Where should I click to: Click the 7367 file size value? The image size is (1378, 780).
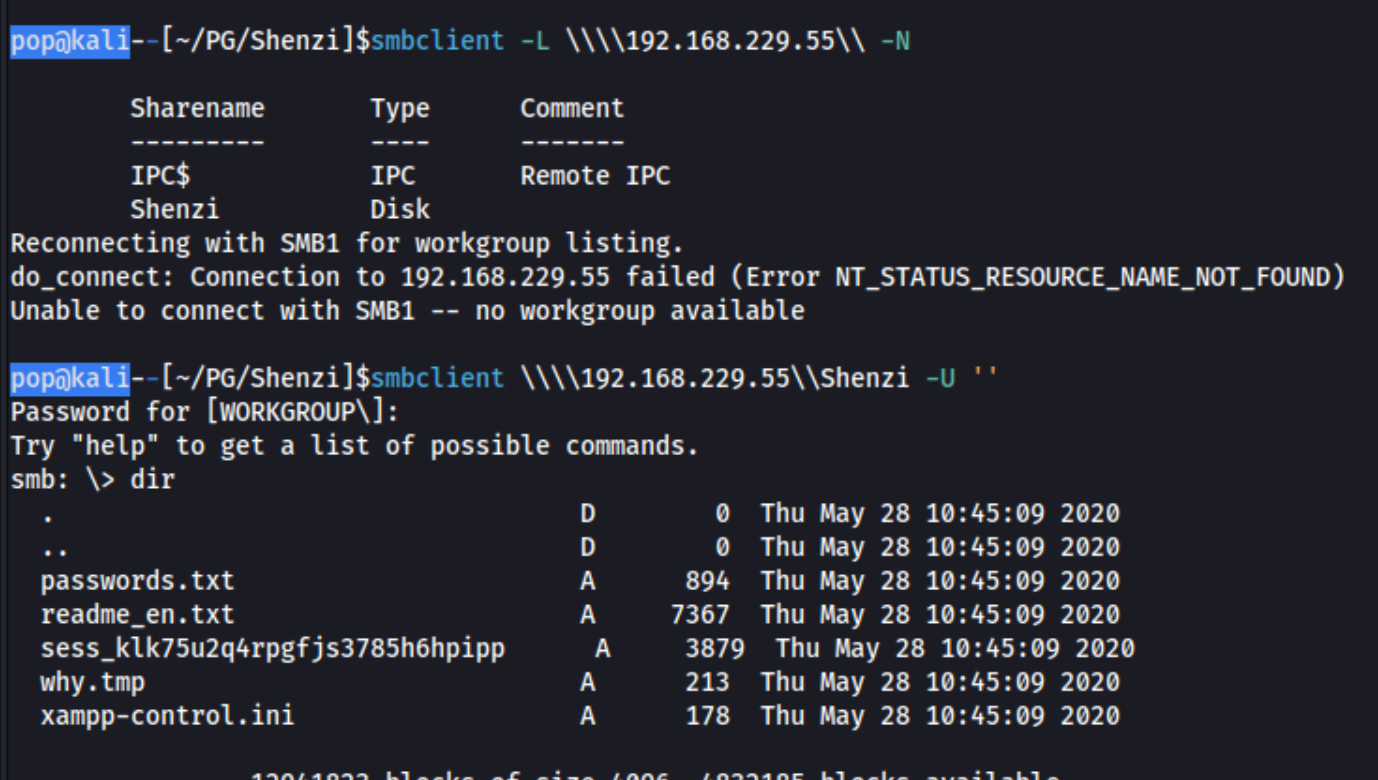699,615
